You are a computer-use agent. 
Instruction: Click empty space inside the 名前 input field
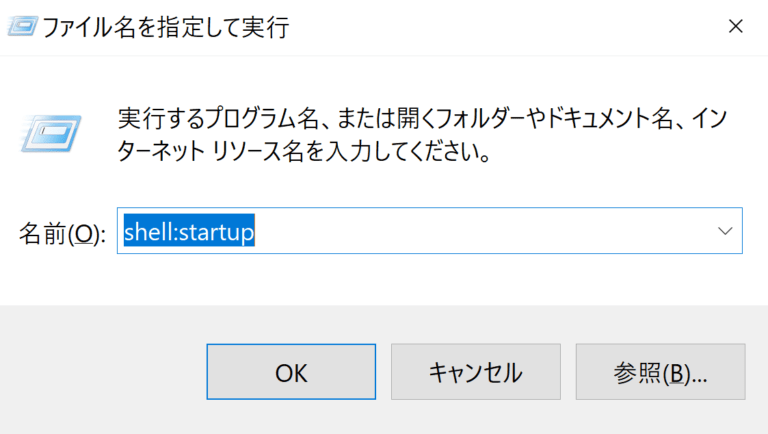click(x=480, y=232)
